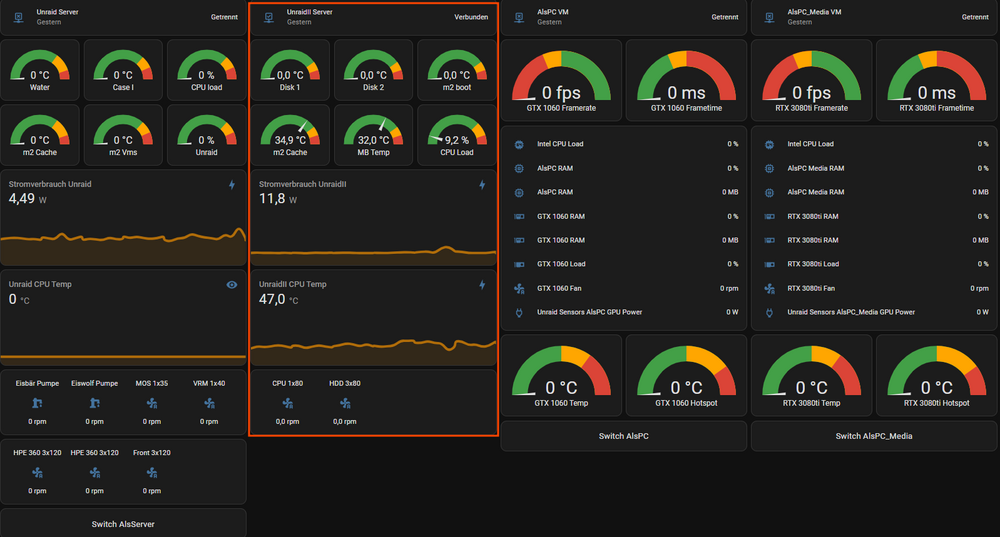Click the RTX 3080ti Load row icon
Viewport: 1000px width, 537px height.
(770, 264)
